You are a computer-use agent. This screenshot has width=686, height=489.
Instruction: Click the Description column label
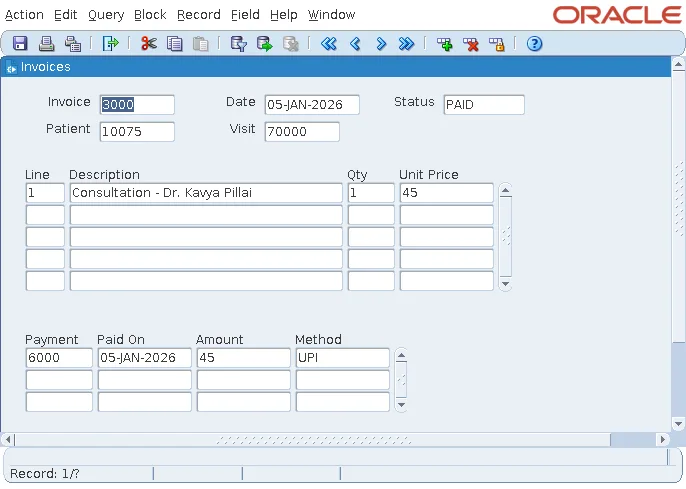click(x=104, y=175)
